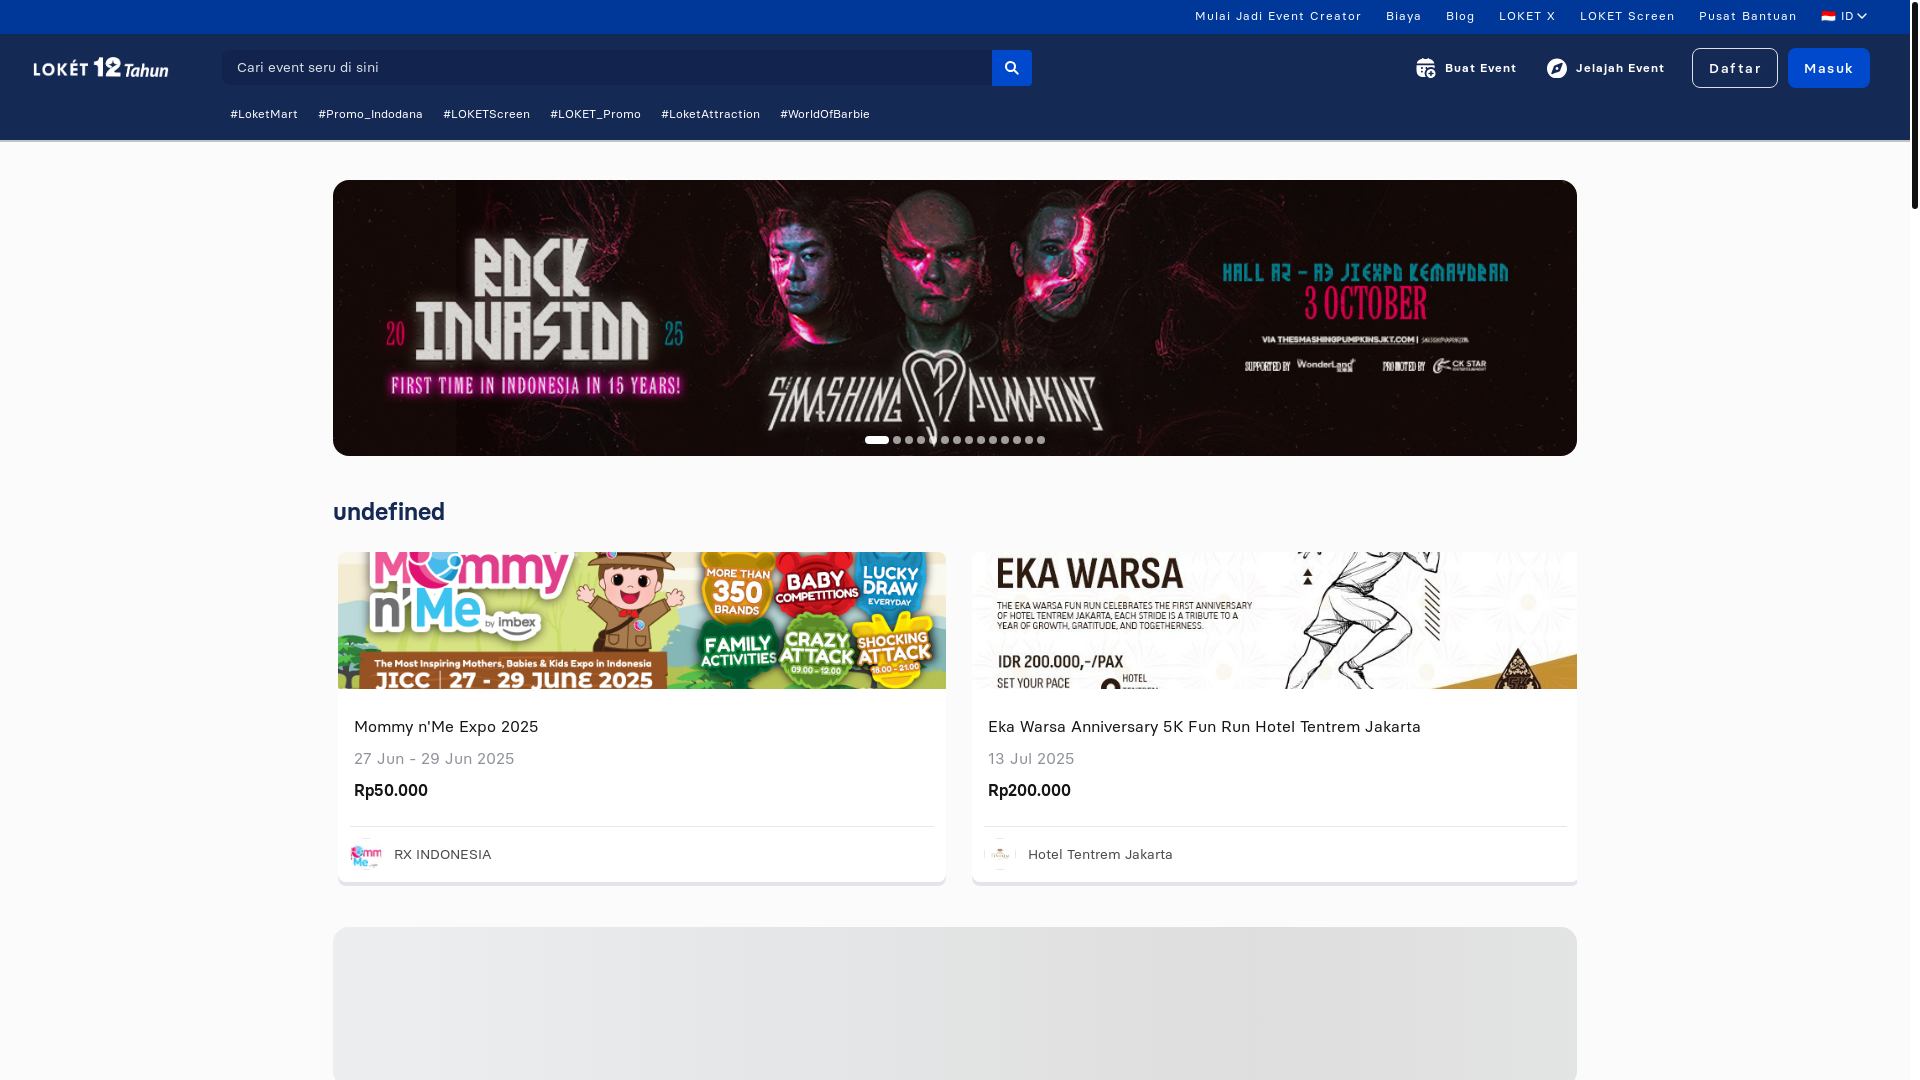Open RX INDONESIA organizer avatar

click(x=366, y=854)
